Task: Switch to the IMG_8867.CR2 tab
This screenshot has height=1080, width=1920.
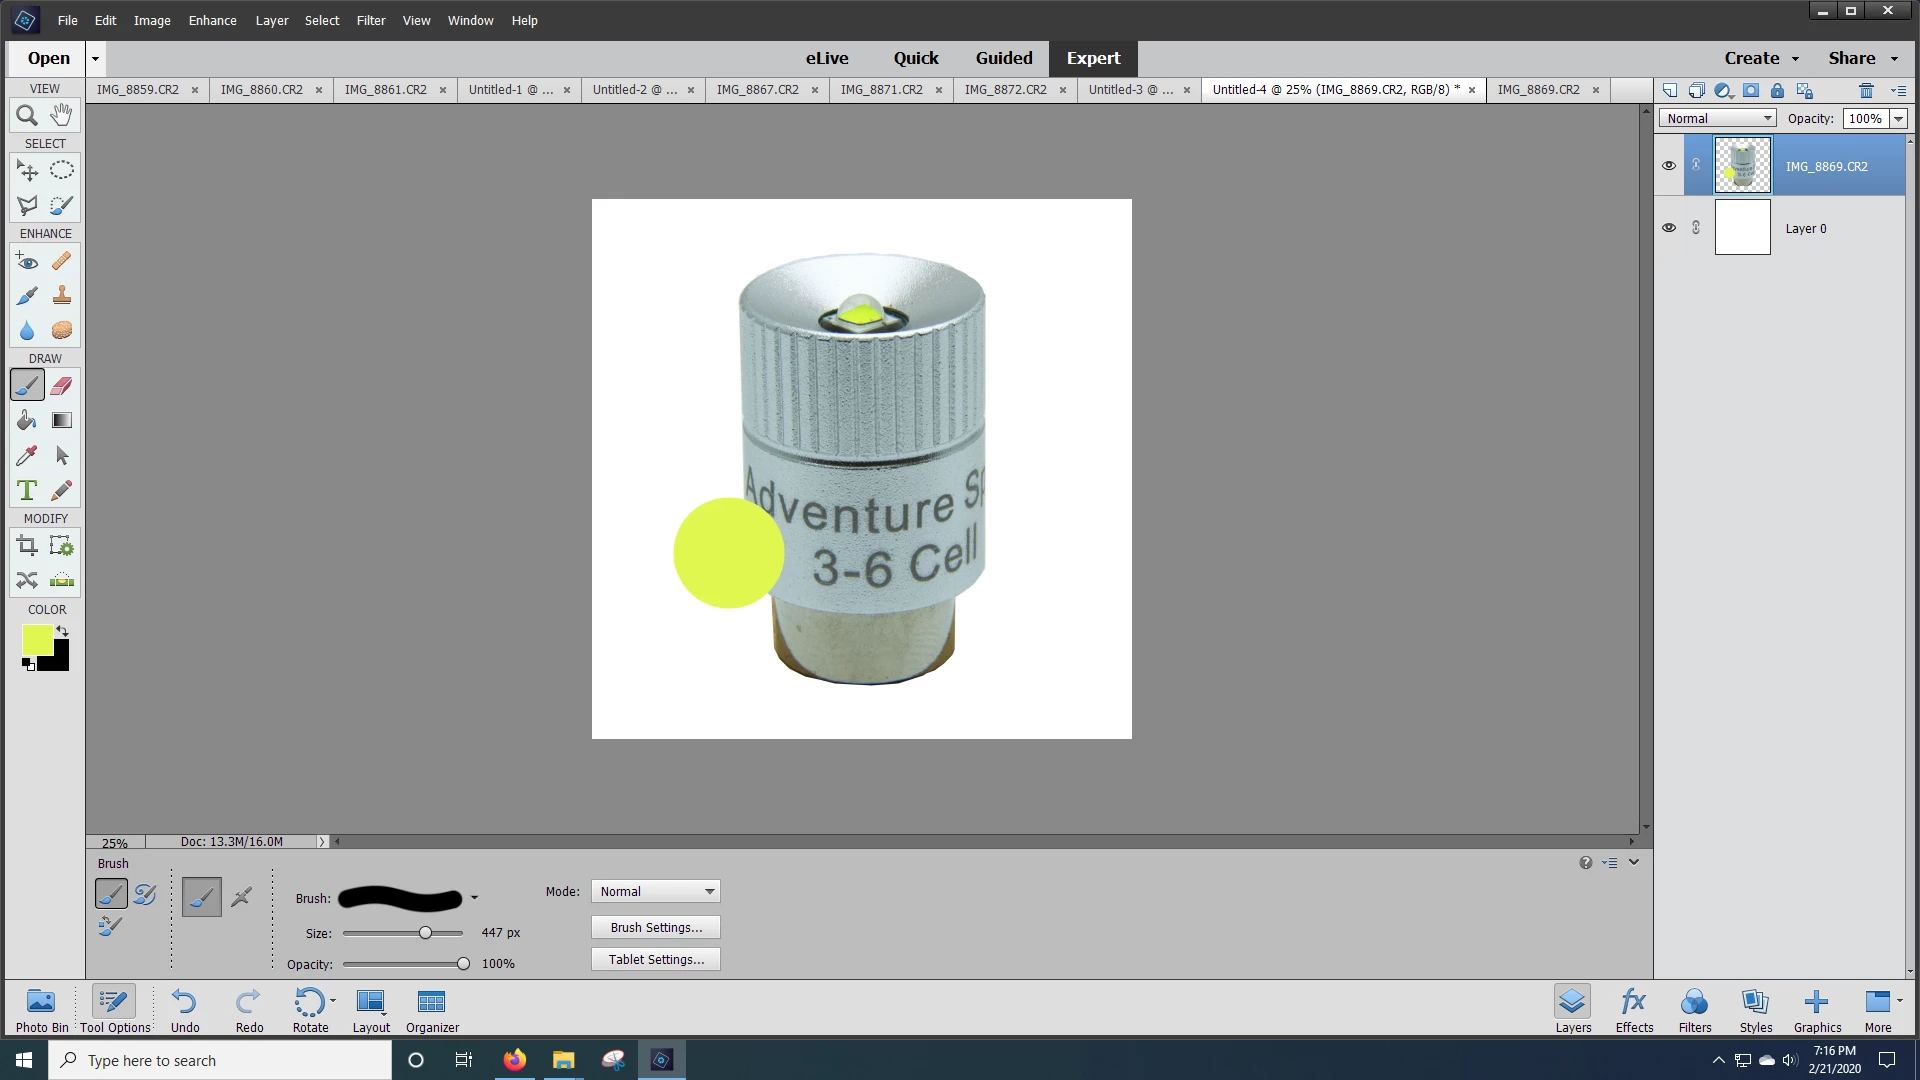Action: 757,89
